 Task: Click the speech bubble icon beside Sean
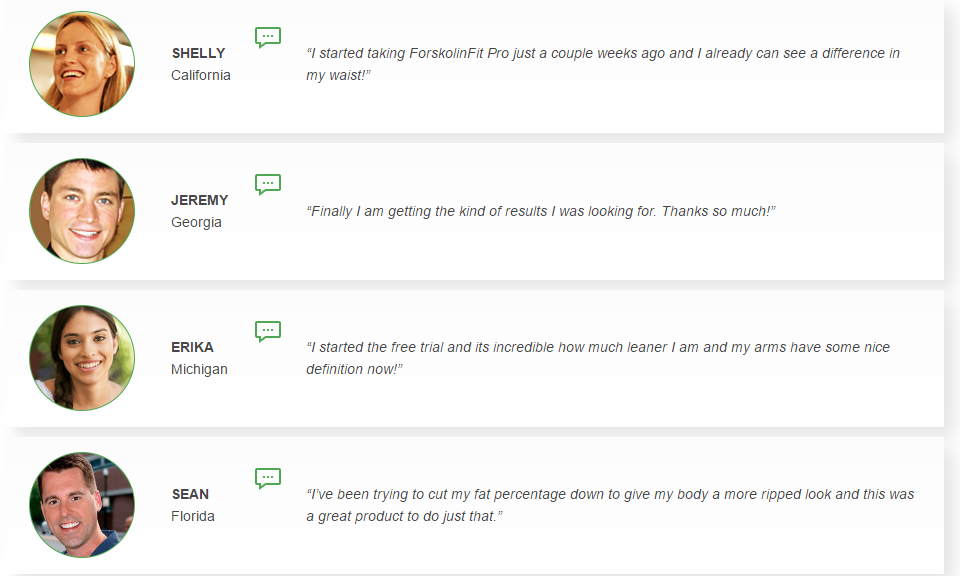268,478
